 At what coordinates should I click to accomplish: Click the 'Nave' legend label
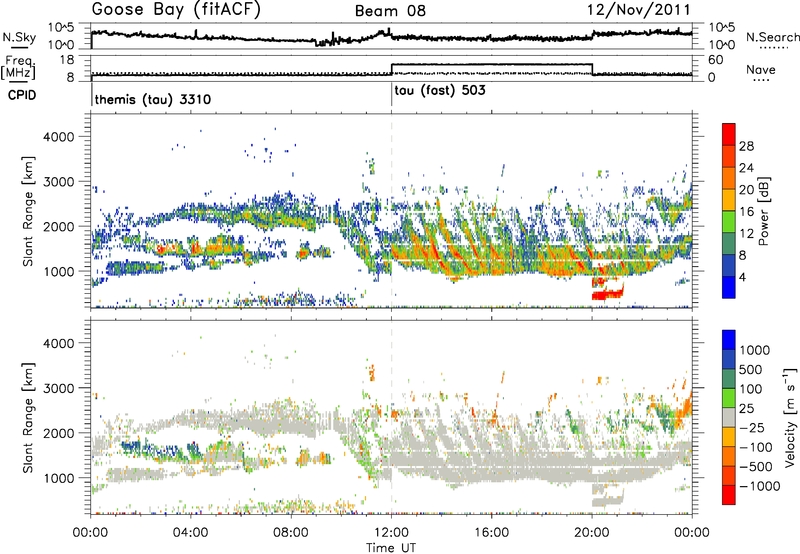pyautogui.click(x=761, y=70)
